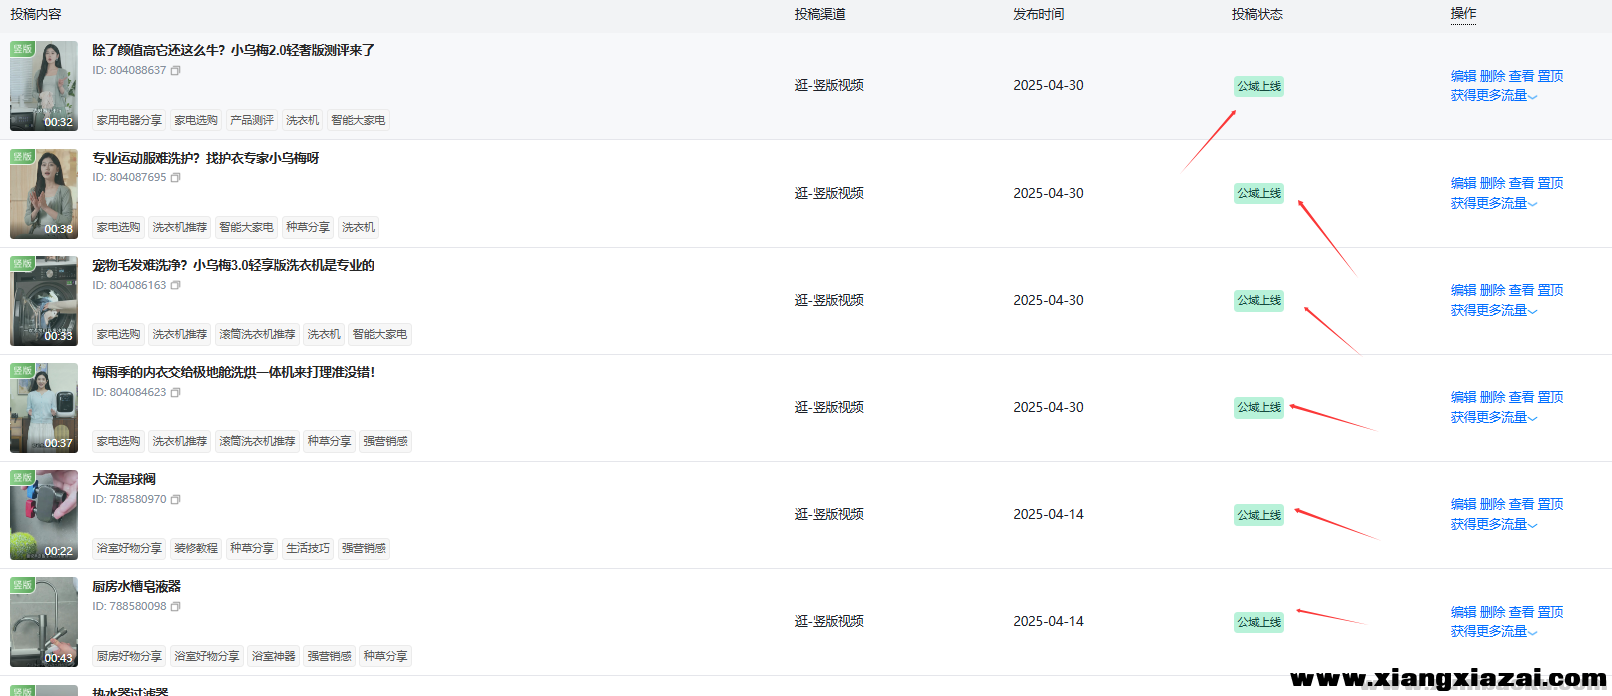Open title 专业运动服难洗护?找护衣专家小乌梅呀

click(206, 159)
